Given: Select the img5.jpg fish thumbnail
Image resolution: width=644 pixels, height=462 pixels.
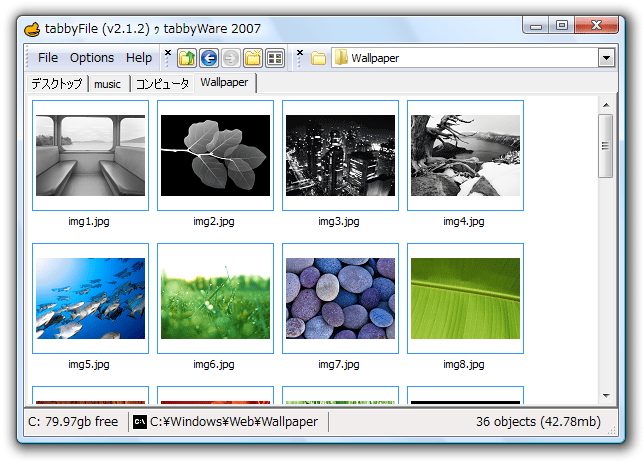Looking at the screenshot, I should (90, 298).
